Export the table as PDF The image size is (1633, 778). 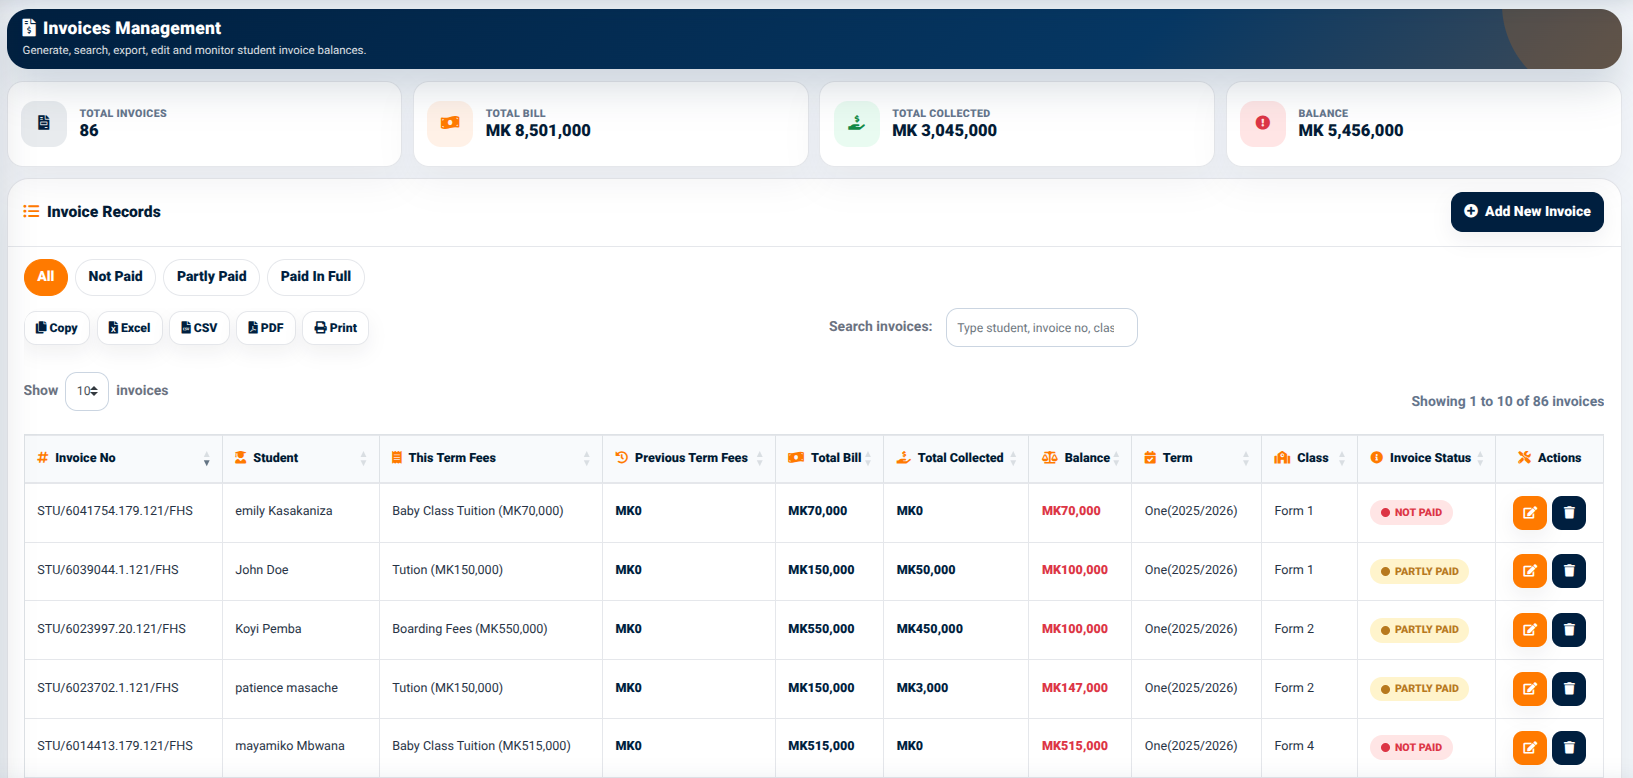(266, 328)
